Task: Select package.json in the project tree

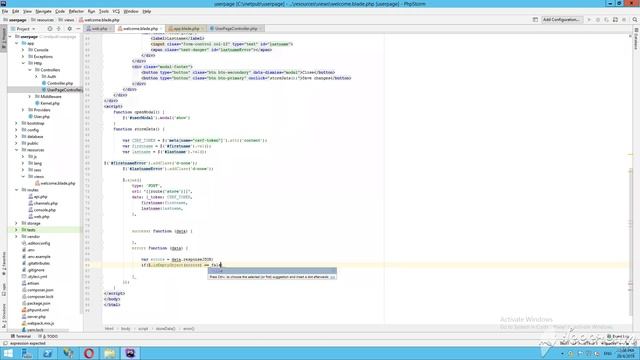Action: click(x=36, y=303)
